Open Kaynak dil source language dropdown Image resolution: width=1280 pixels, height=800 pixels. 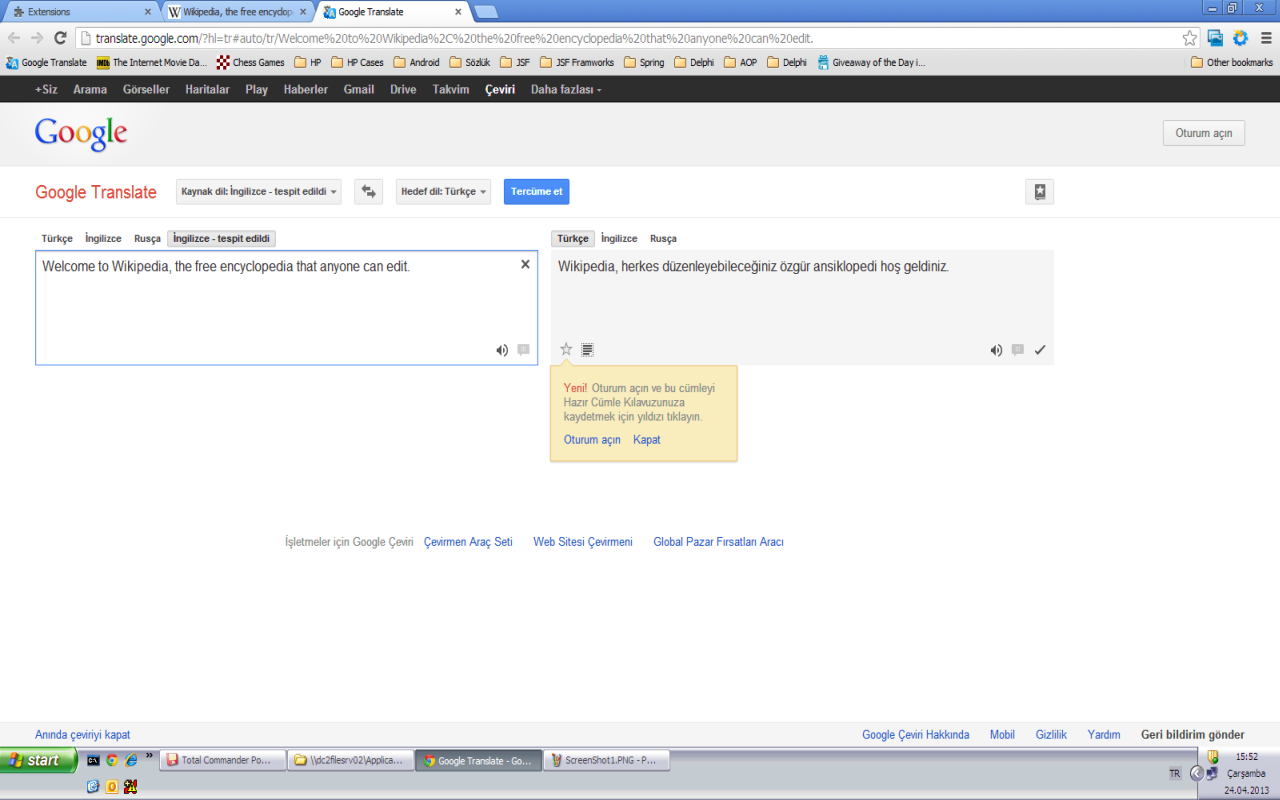click(x=259, y=191)
